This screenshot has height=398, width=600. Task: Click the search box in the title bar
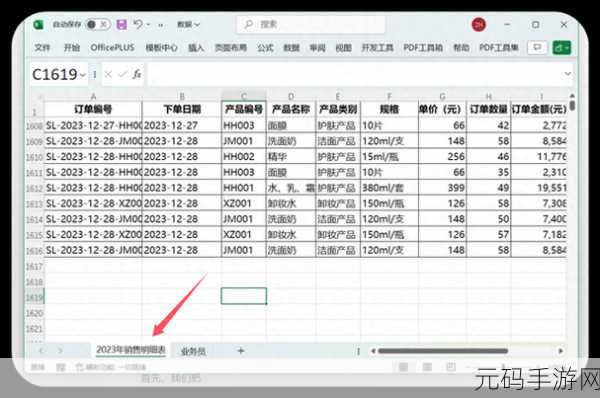(x=311, y=24)
